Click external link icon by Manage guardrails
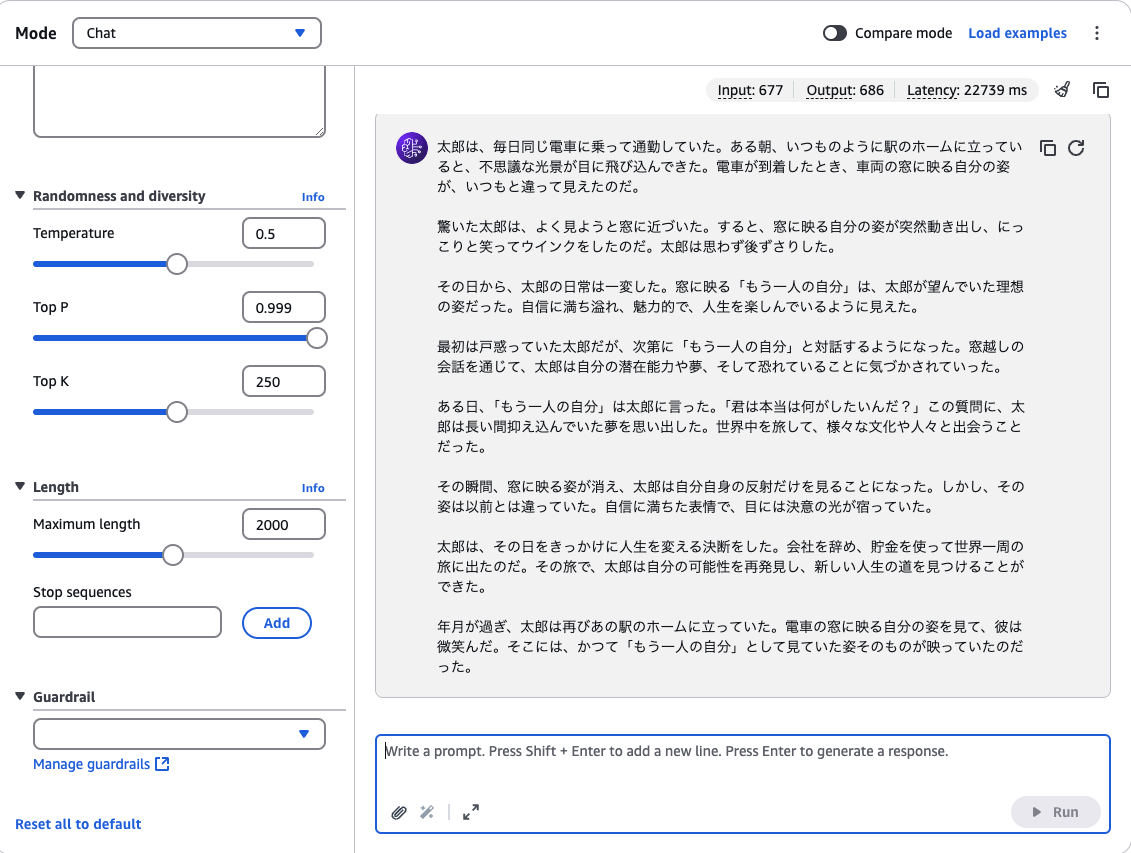 [162, 764]
